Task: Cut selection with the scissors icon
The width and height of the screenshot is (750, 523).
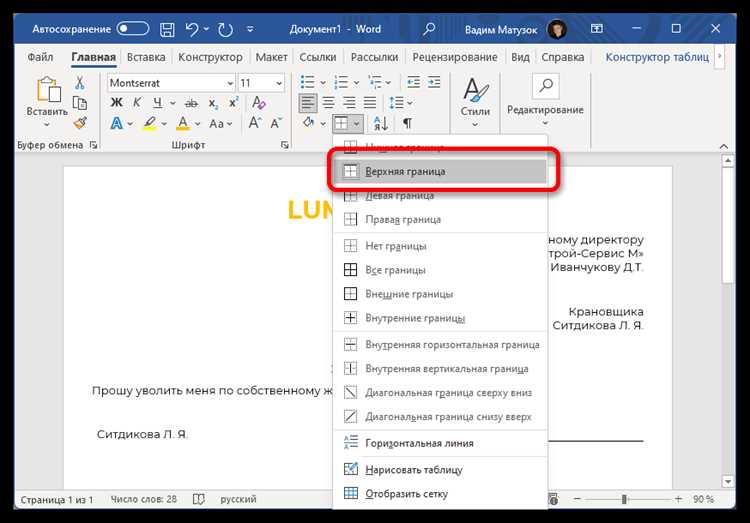Action: (x=80, y=83)
